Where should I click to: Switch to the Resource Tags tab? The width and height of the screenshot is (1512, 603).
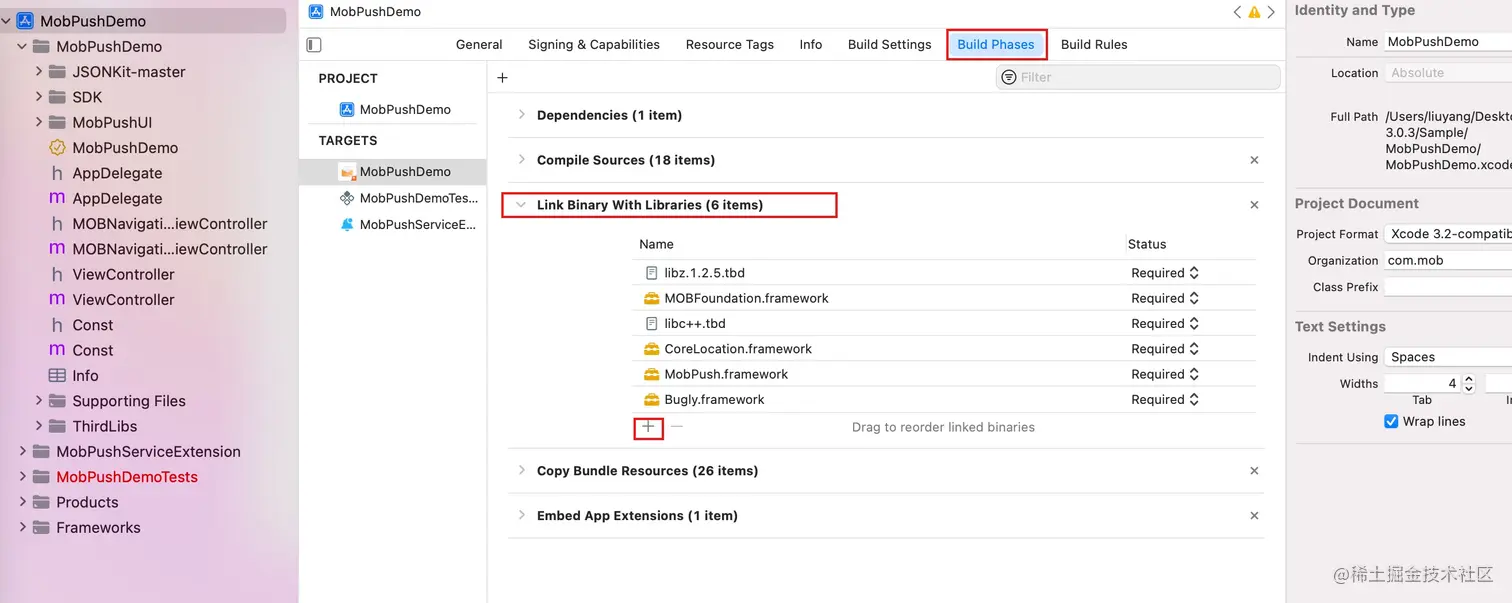tap(730, 45)
